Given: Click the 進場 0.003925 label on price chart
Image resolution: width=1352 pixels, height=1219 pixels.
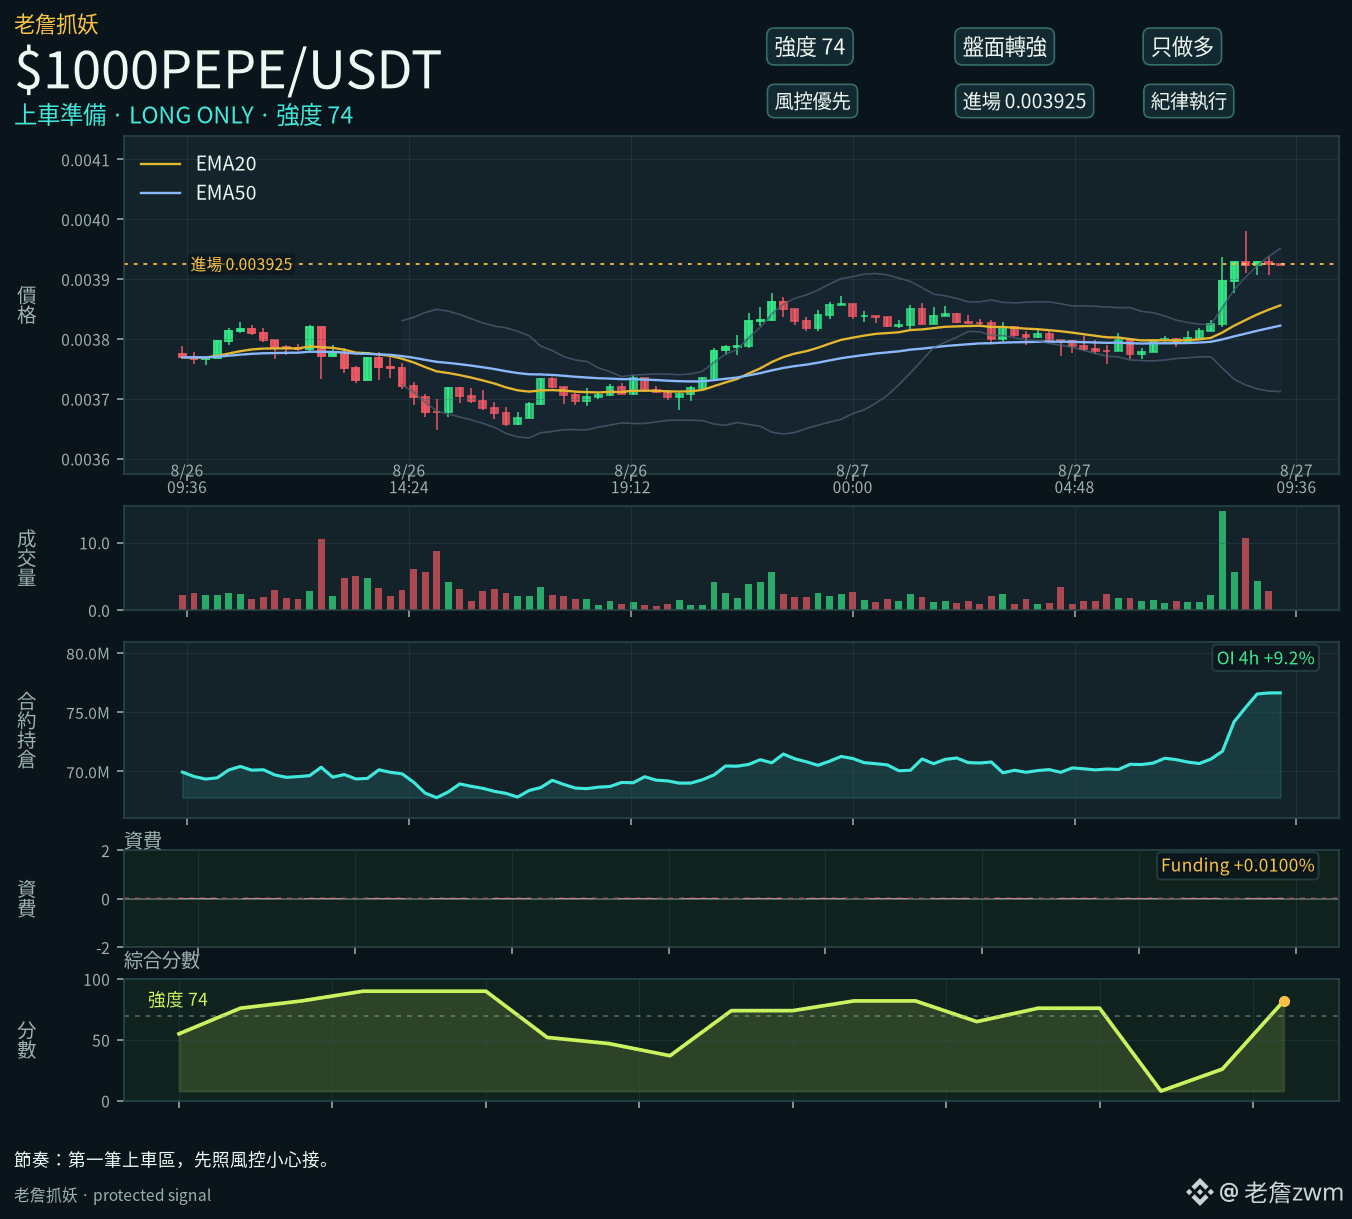Looking at the screenshot, I should (x=242, y=264).
